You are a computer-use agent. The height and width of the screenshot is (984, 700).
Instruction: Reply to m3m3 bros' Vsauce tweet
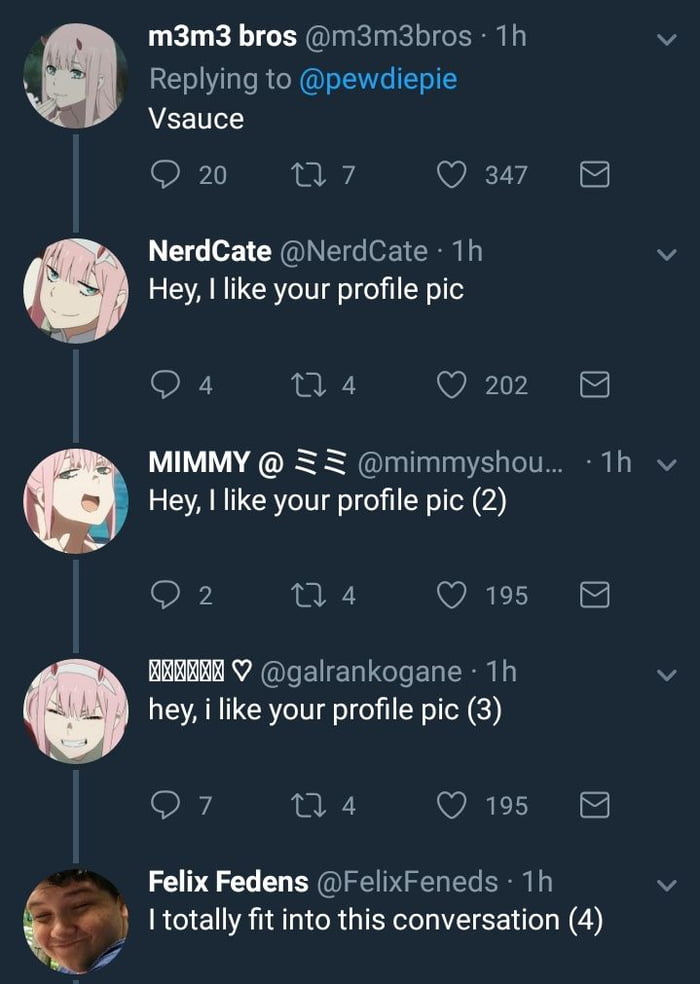tap(164, 175)
